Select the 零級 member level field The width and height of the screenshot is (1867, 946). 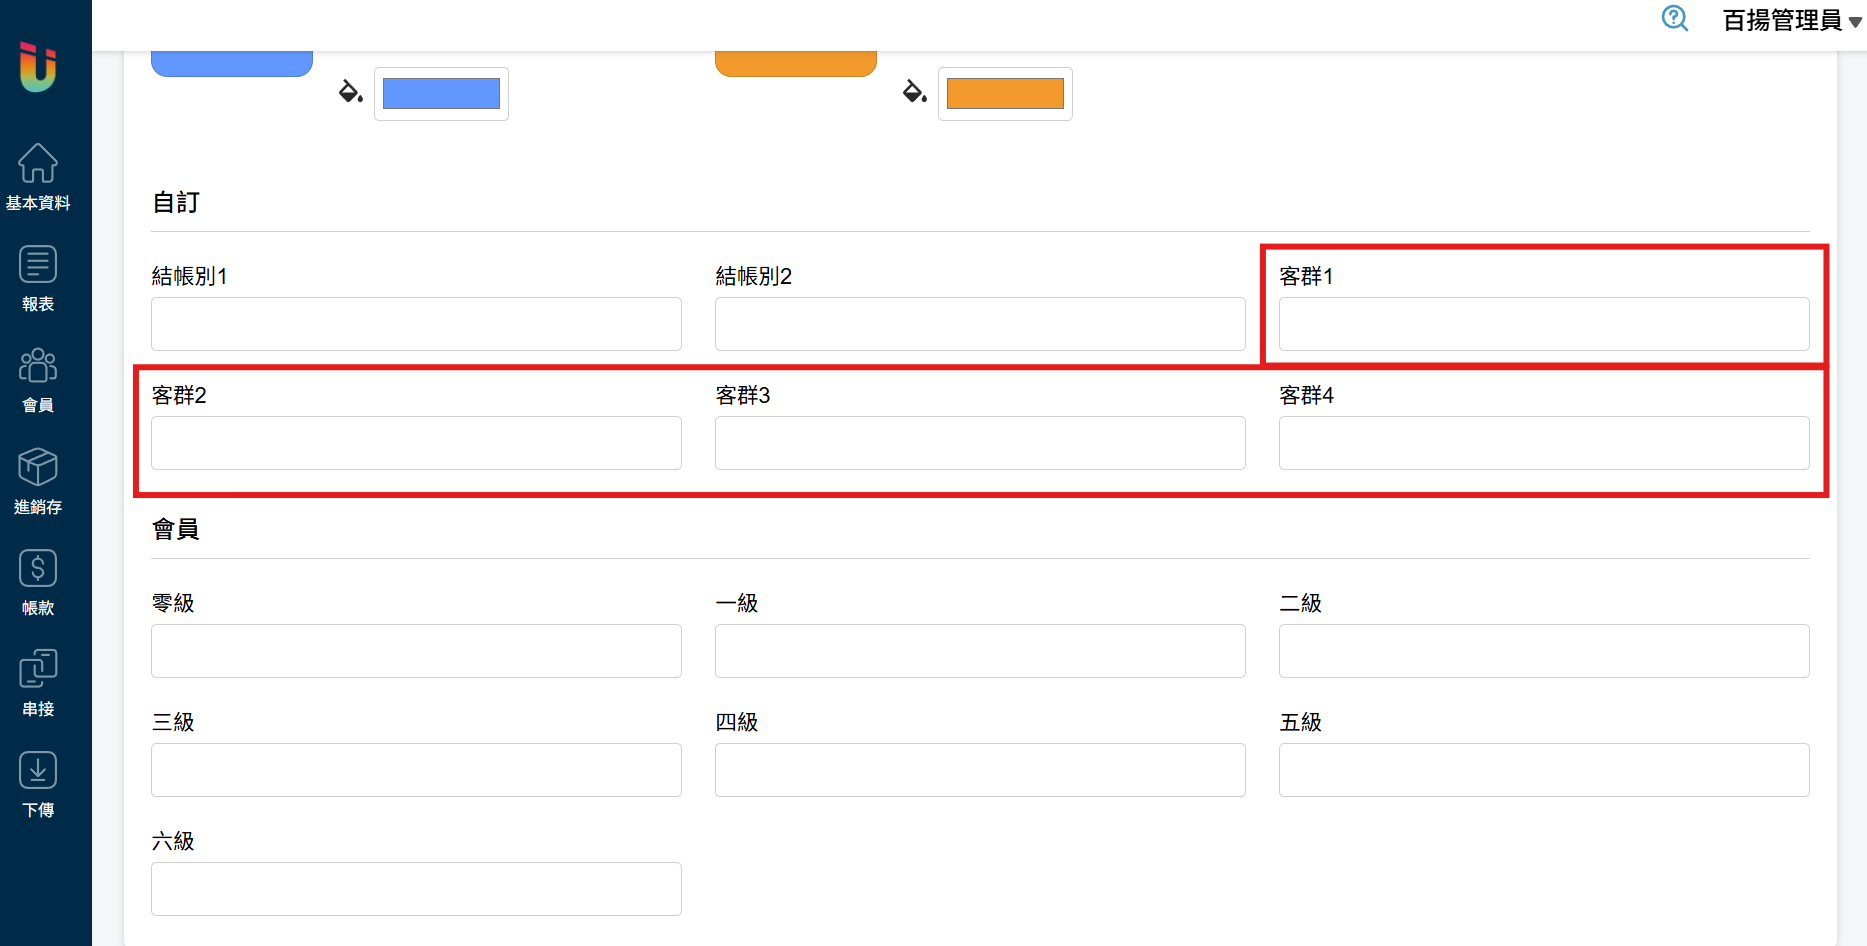(416, 651)
